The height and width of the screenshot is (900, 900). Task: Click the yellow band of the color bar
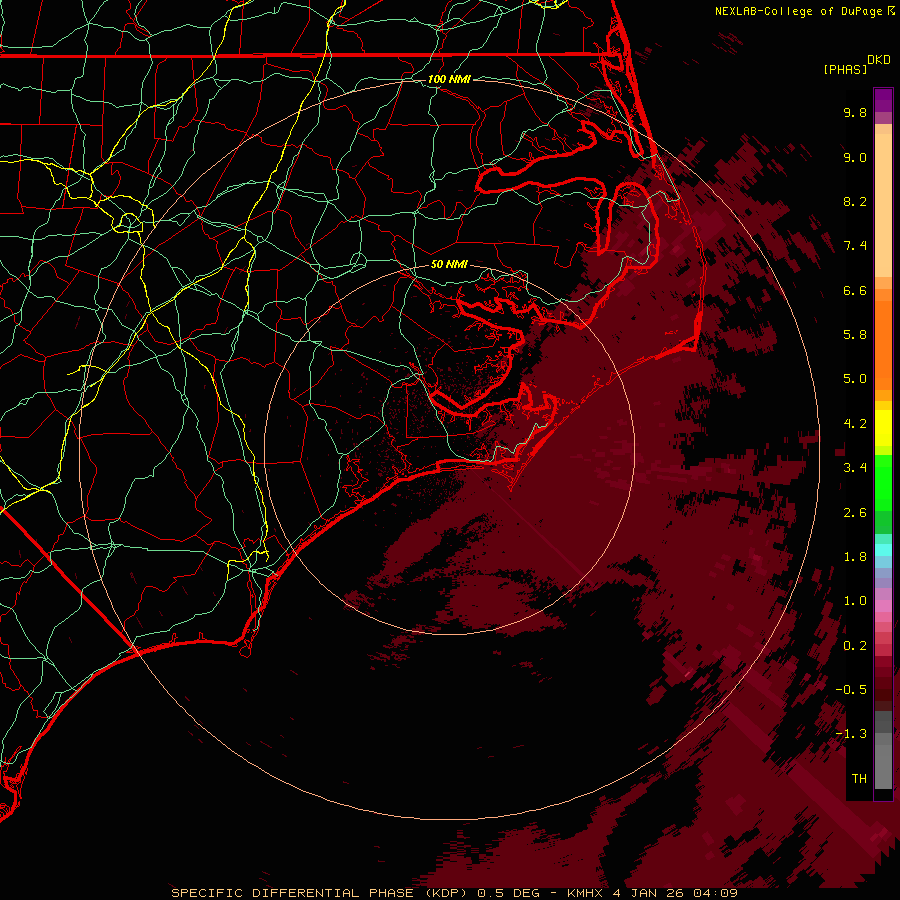[883, 428]
